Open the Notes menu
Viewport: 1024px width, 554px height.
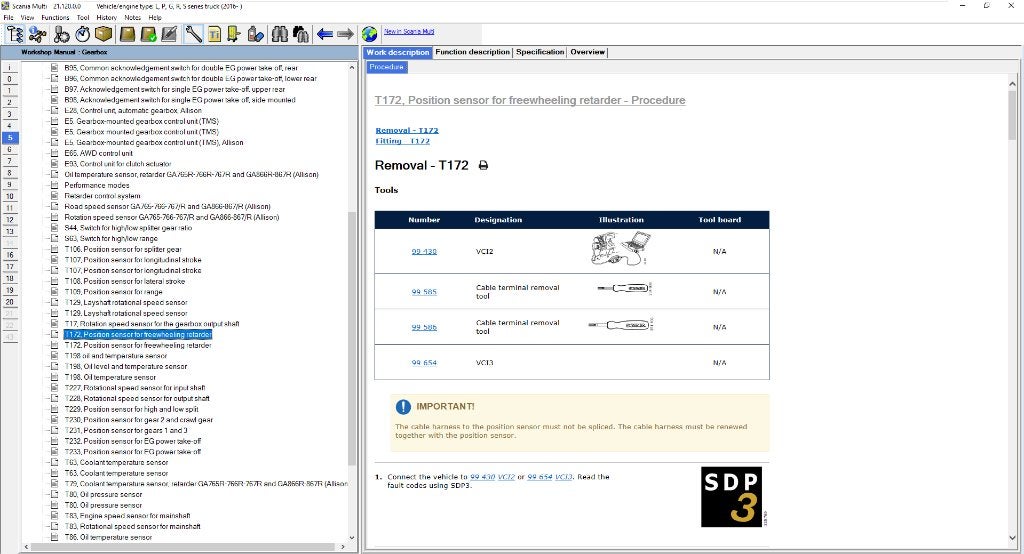click(x=133, y=18)
